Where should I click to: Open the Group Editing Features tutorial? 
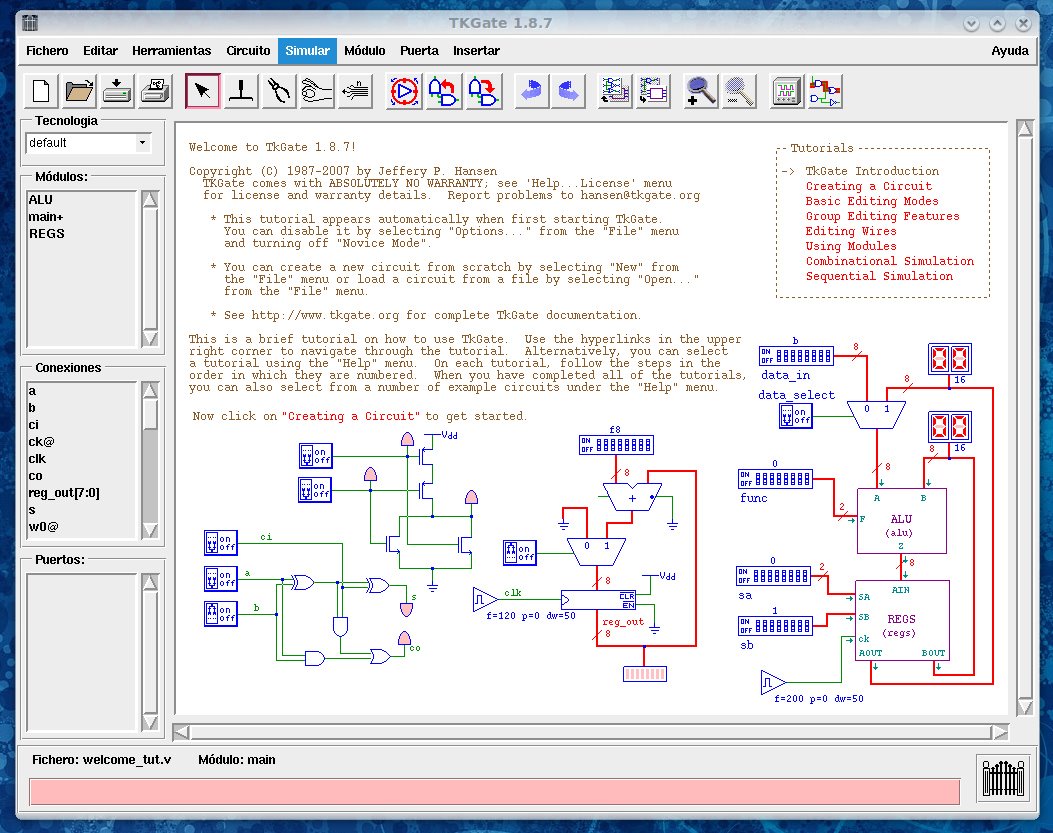882,216
